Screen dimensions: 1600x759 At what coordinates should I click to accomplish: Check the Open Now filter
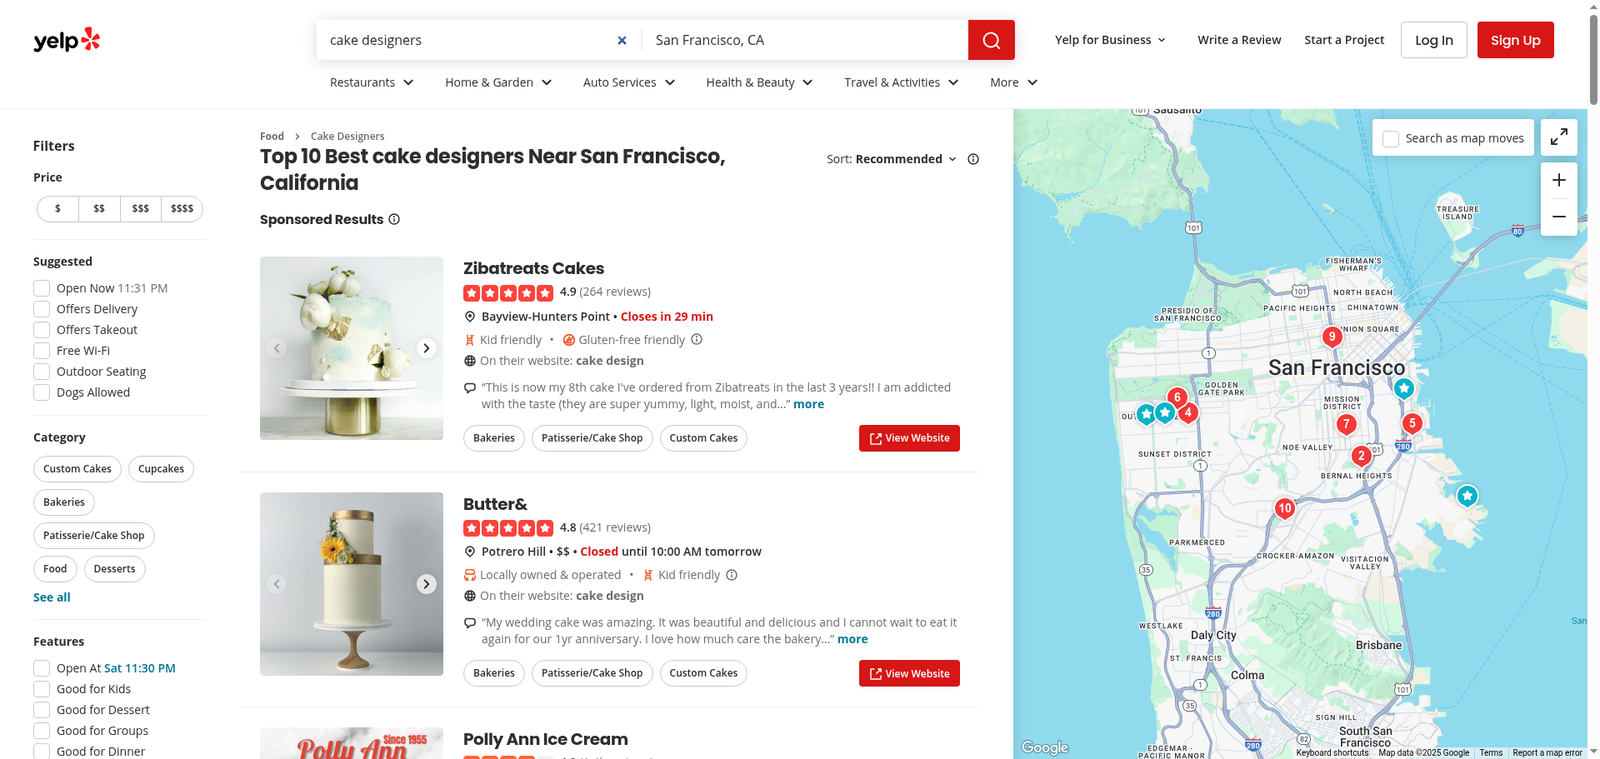pyautogui.click(x=42, y=288)
